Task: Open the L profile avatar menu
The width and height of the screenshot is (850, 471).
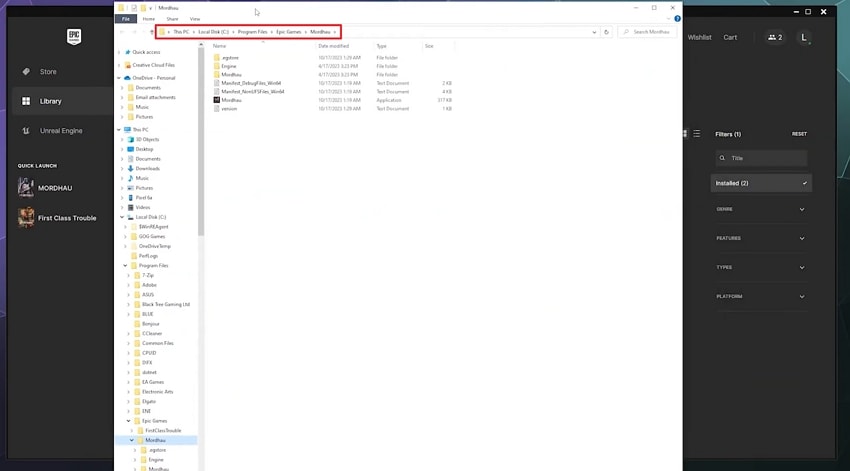Action: (804, 37)
